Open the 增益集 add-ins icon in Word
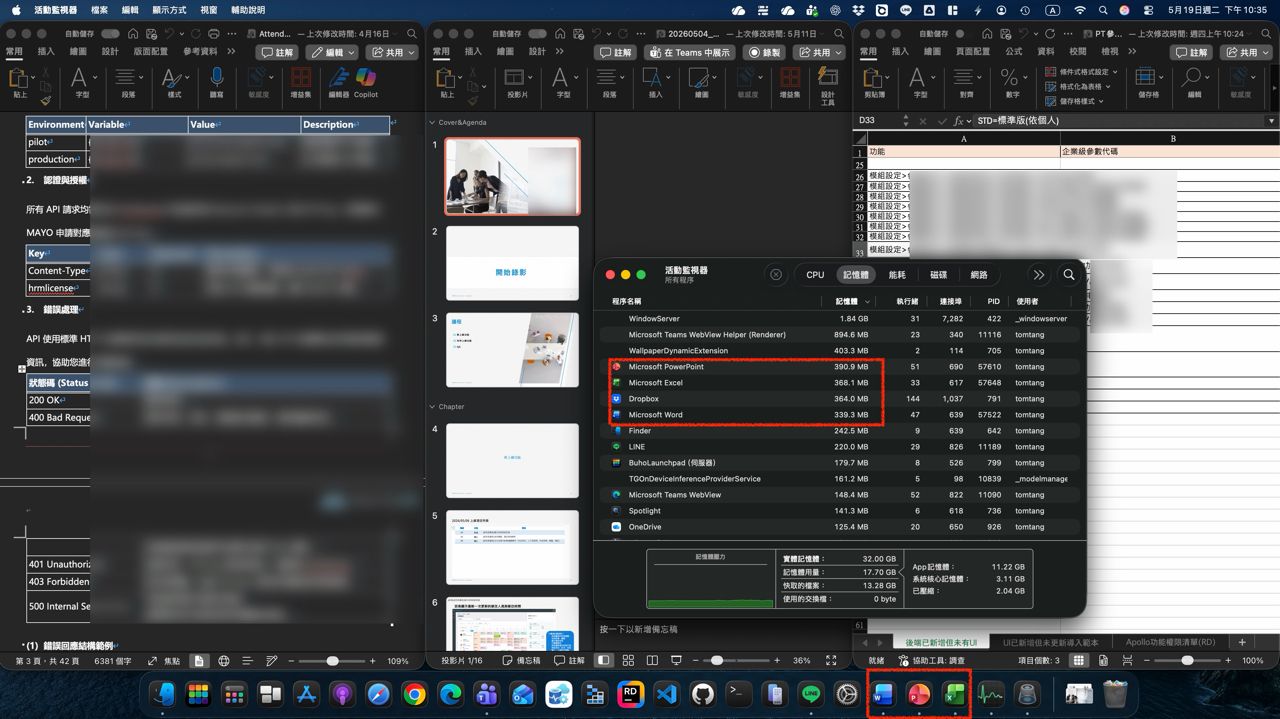 300,82
